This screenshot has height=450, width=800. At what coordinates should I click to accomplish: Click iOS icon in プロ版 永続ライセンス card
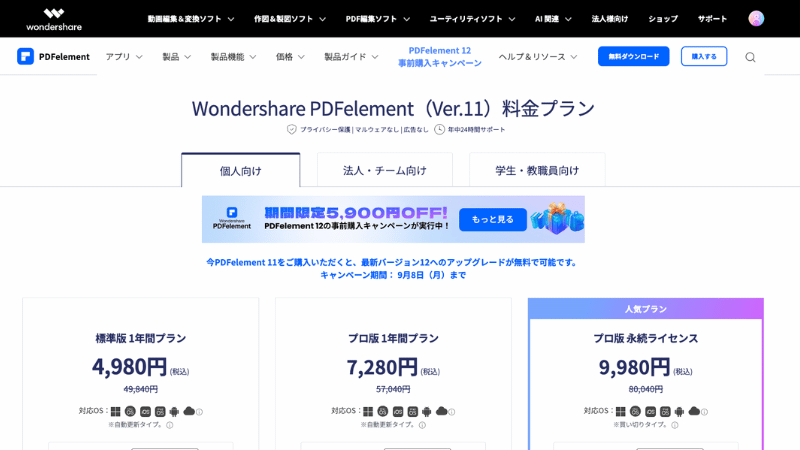coord(651,412)
